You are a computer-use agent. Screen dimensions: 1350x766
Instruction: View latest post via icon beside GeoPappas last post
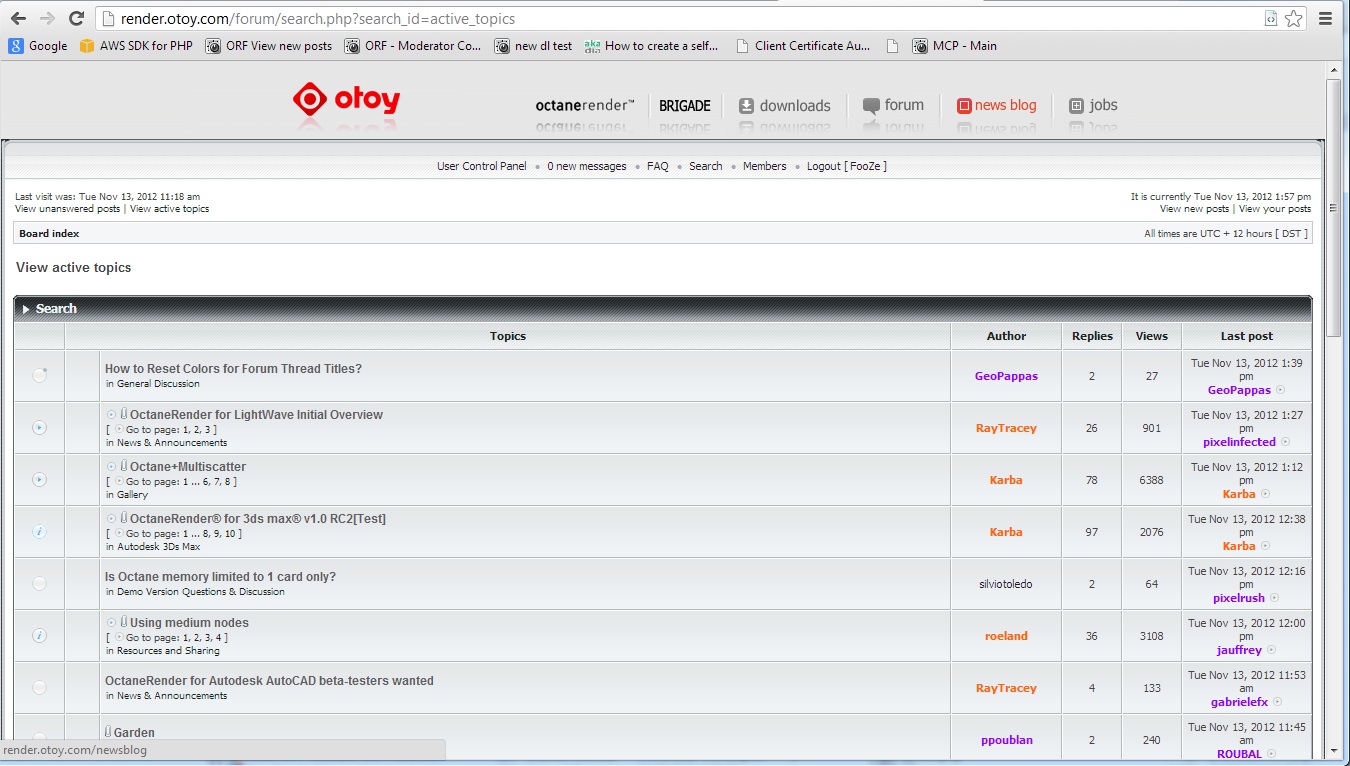(x=1281, y=390)
